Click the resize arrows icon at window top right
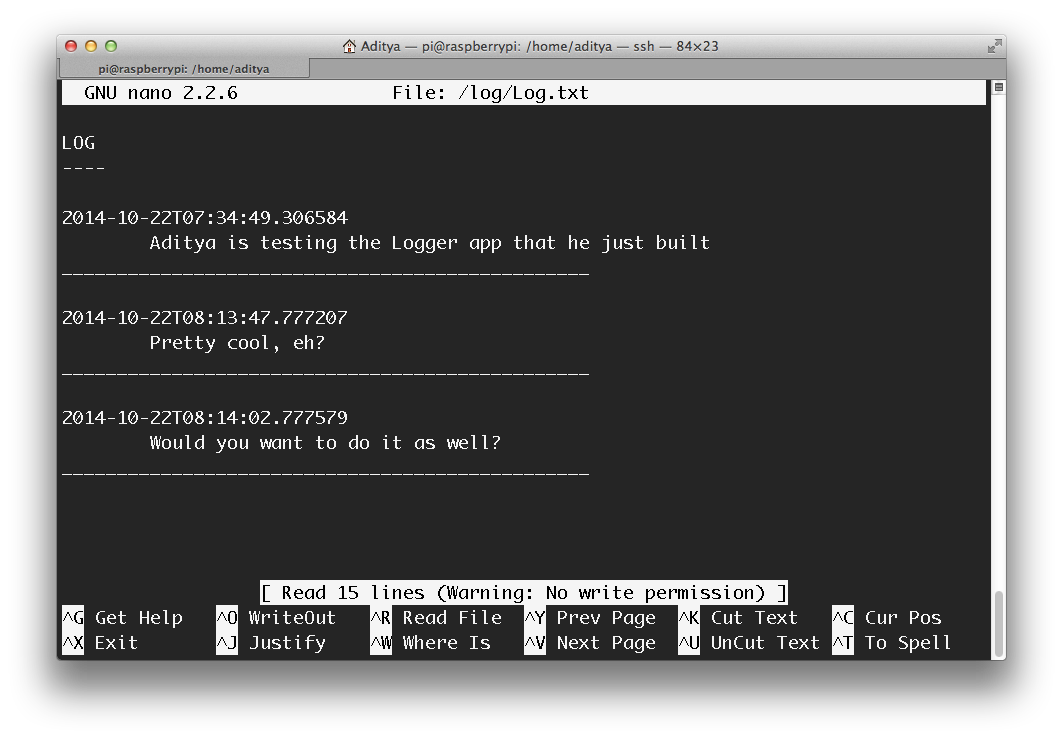 click(994, 45)
